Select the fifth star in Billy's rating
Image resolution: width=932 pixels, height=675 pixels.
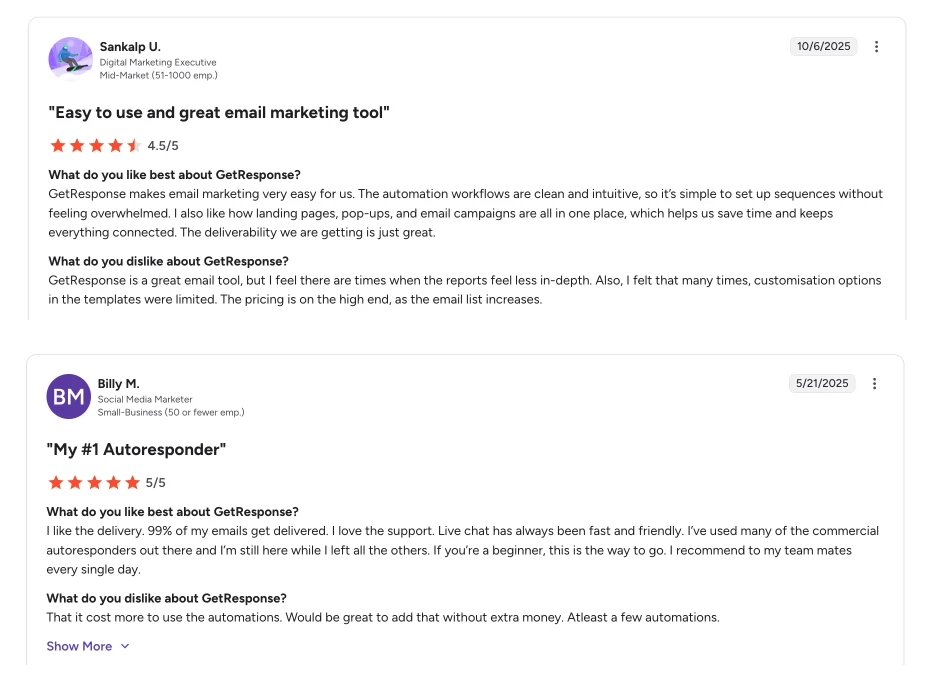point(133,482)
